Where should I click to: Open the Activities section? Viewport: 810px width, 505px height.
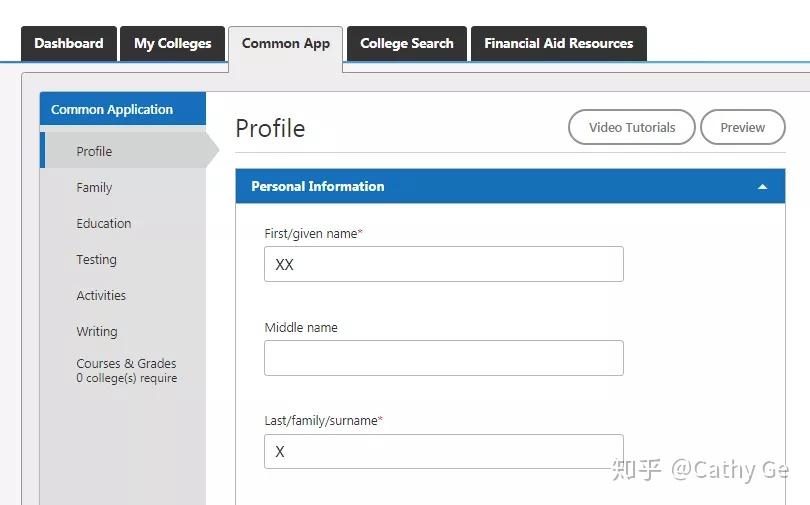tap(101, 295)
